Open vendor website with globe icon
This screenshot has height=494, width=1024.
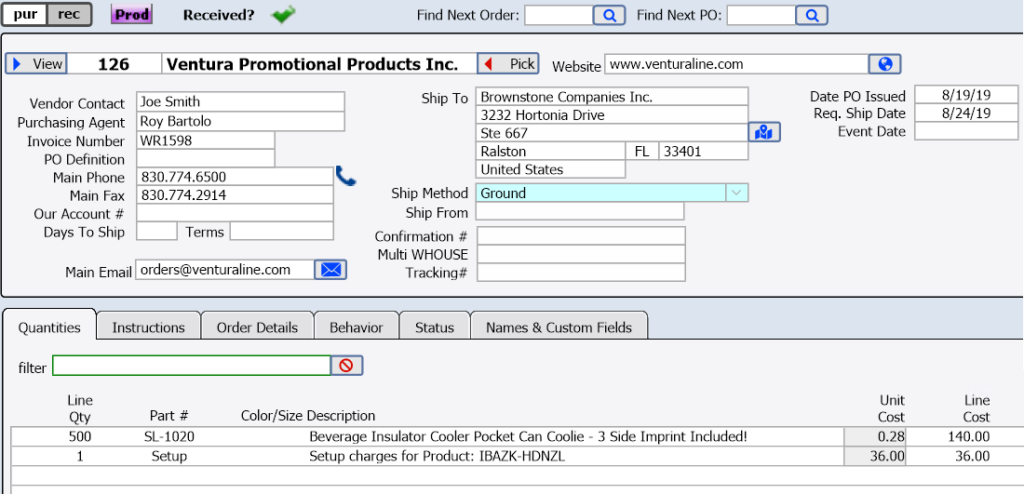point(885,64)
